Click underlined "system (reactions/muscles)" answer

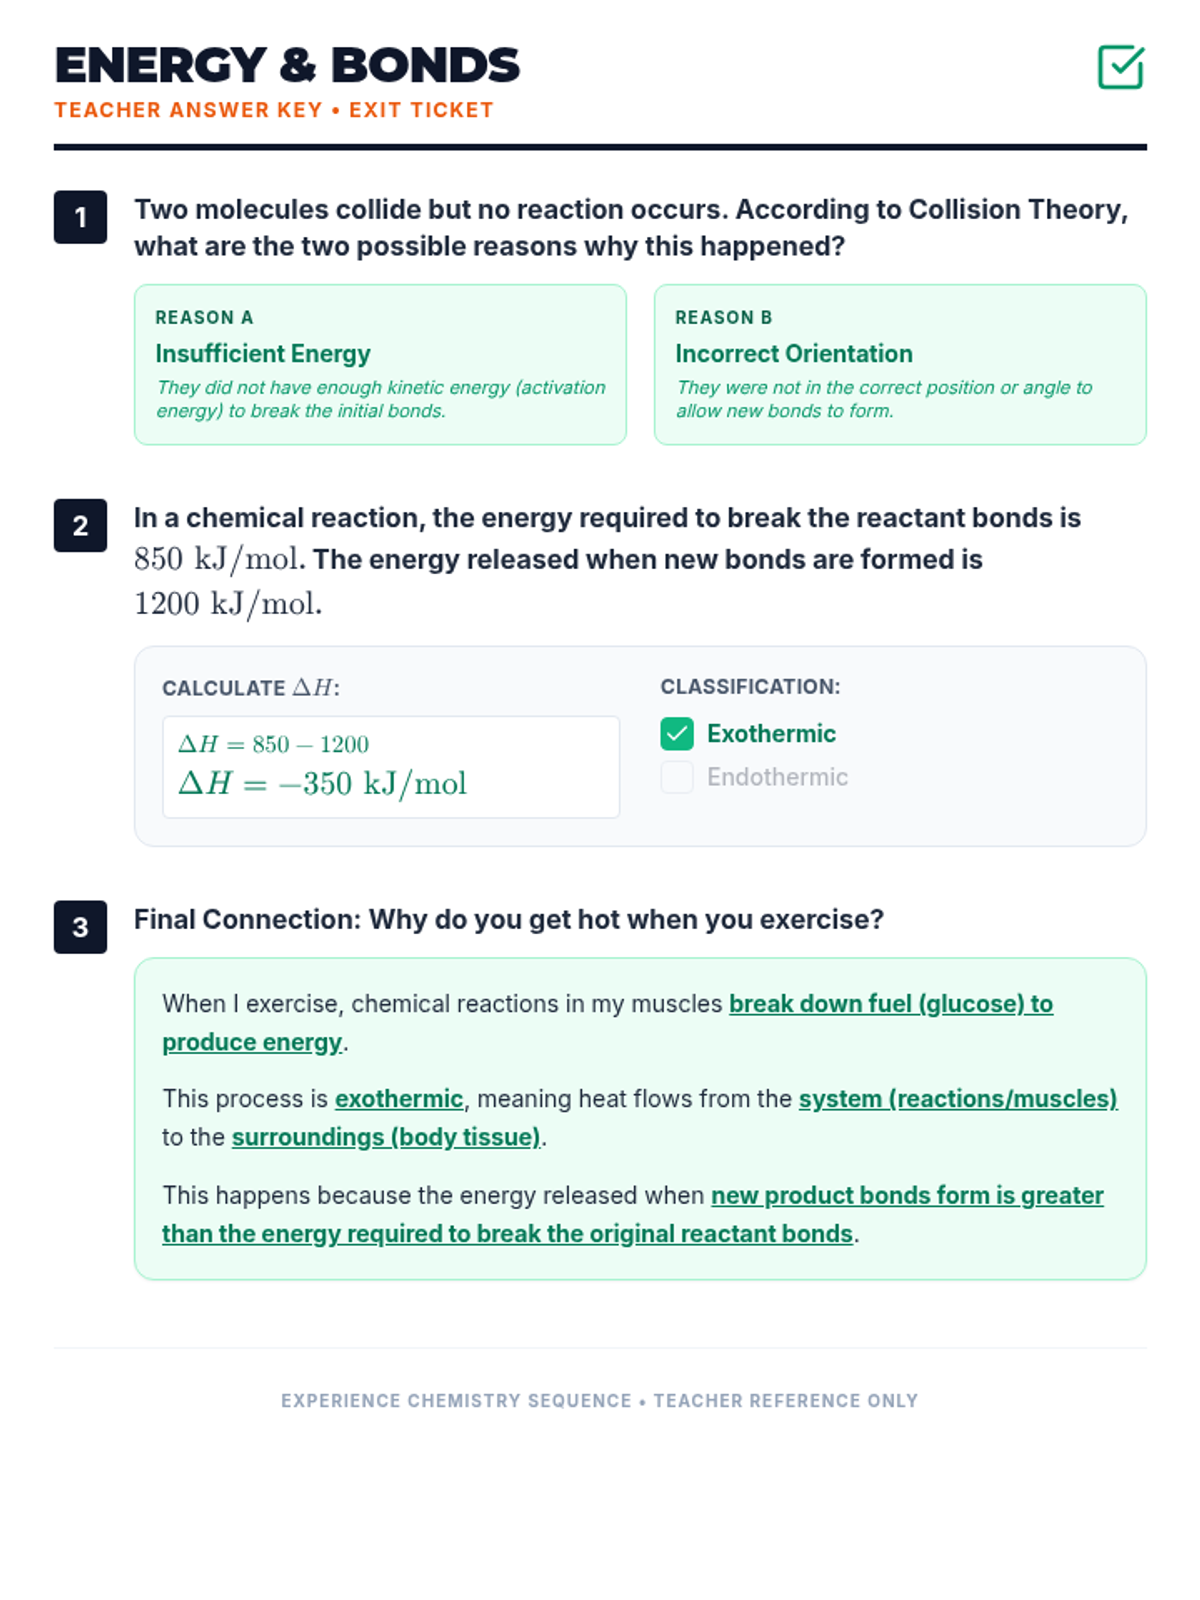957,1099
